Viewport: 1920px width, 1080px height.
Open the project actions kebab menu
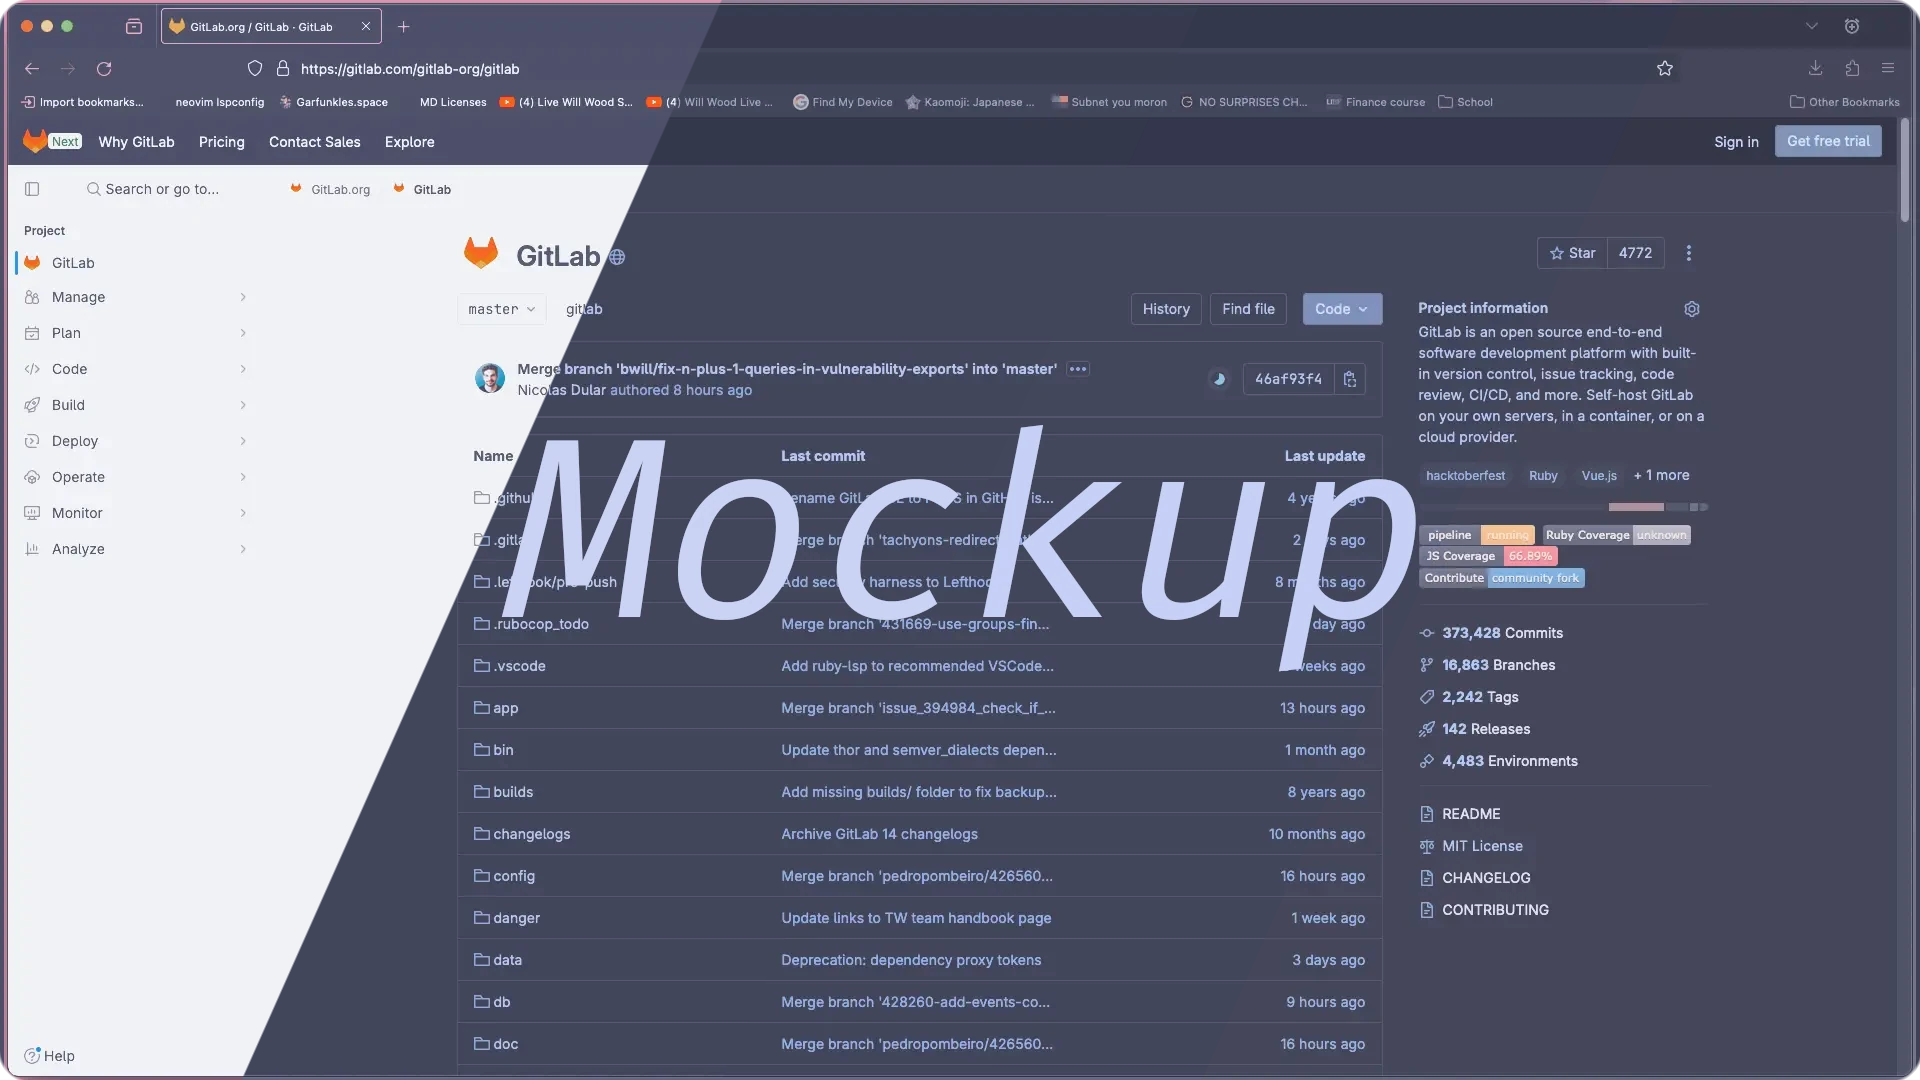(1689, 254)
